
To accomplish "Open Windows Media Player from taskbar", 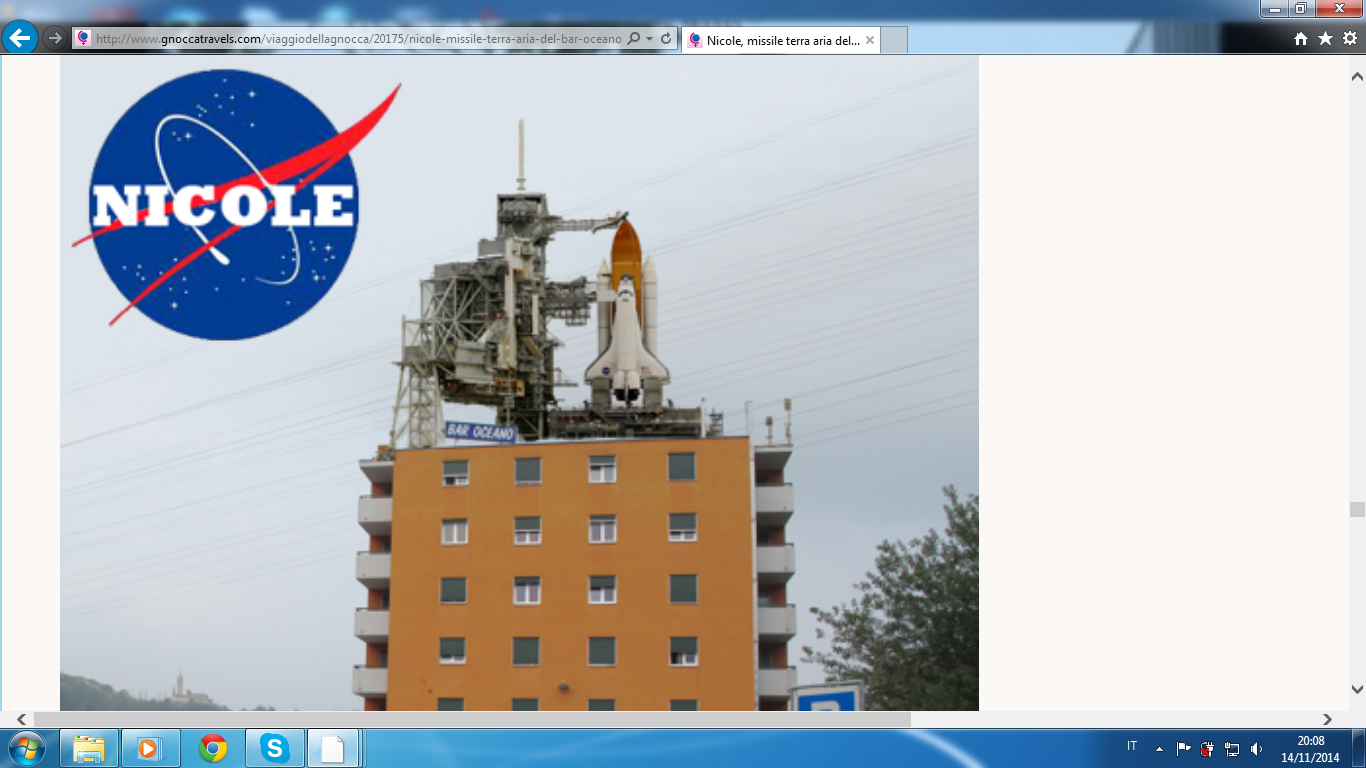I will pos(150,748).
